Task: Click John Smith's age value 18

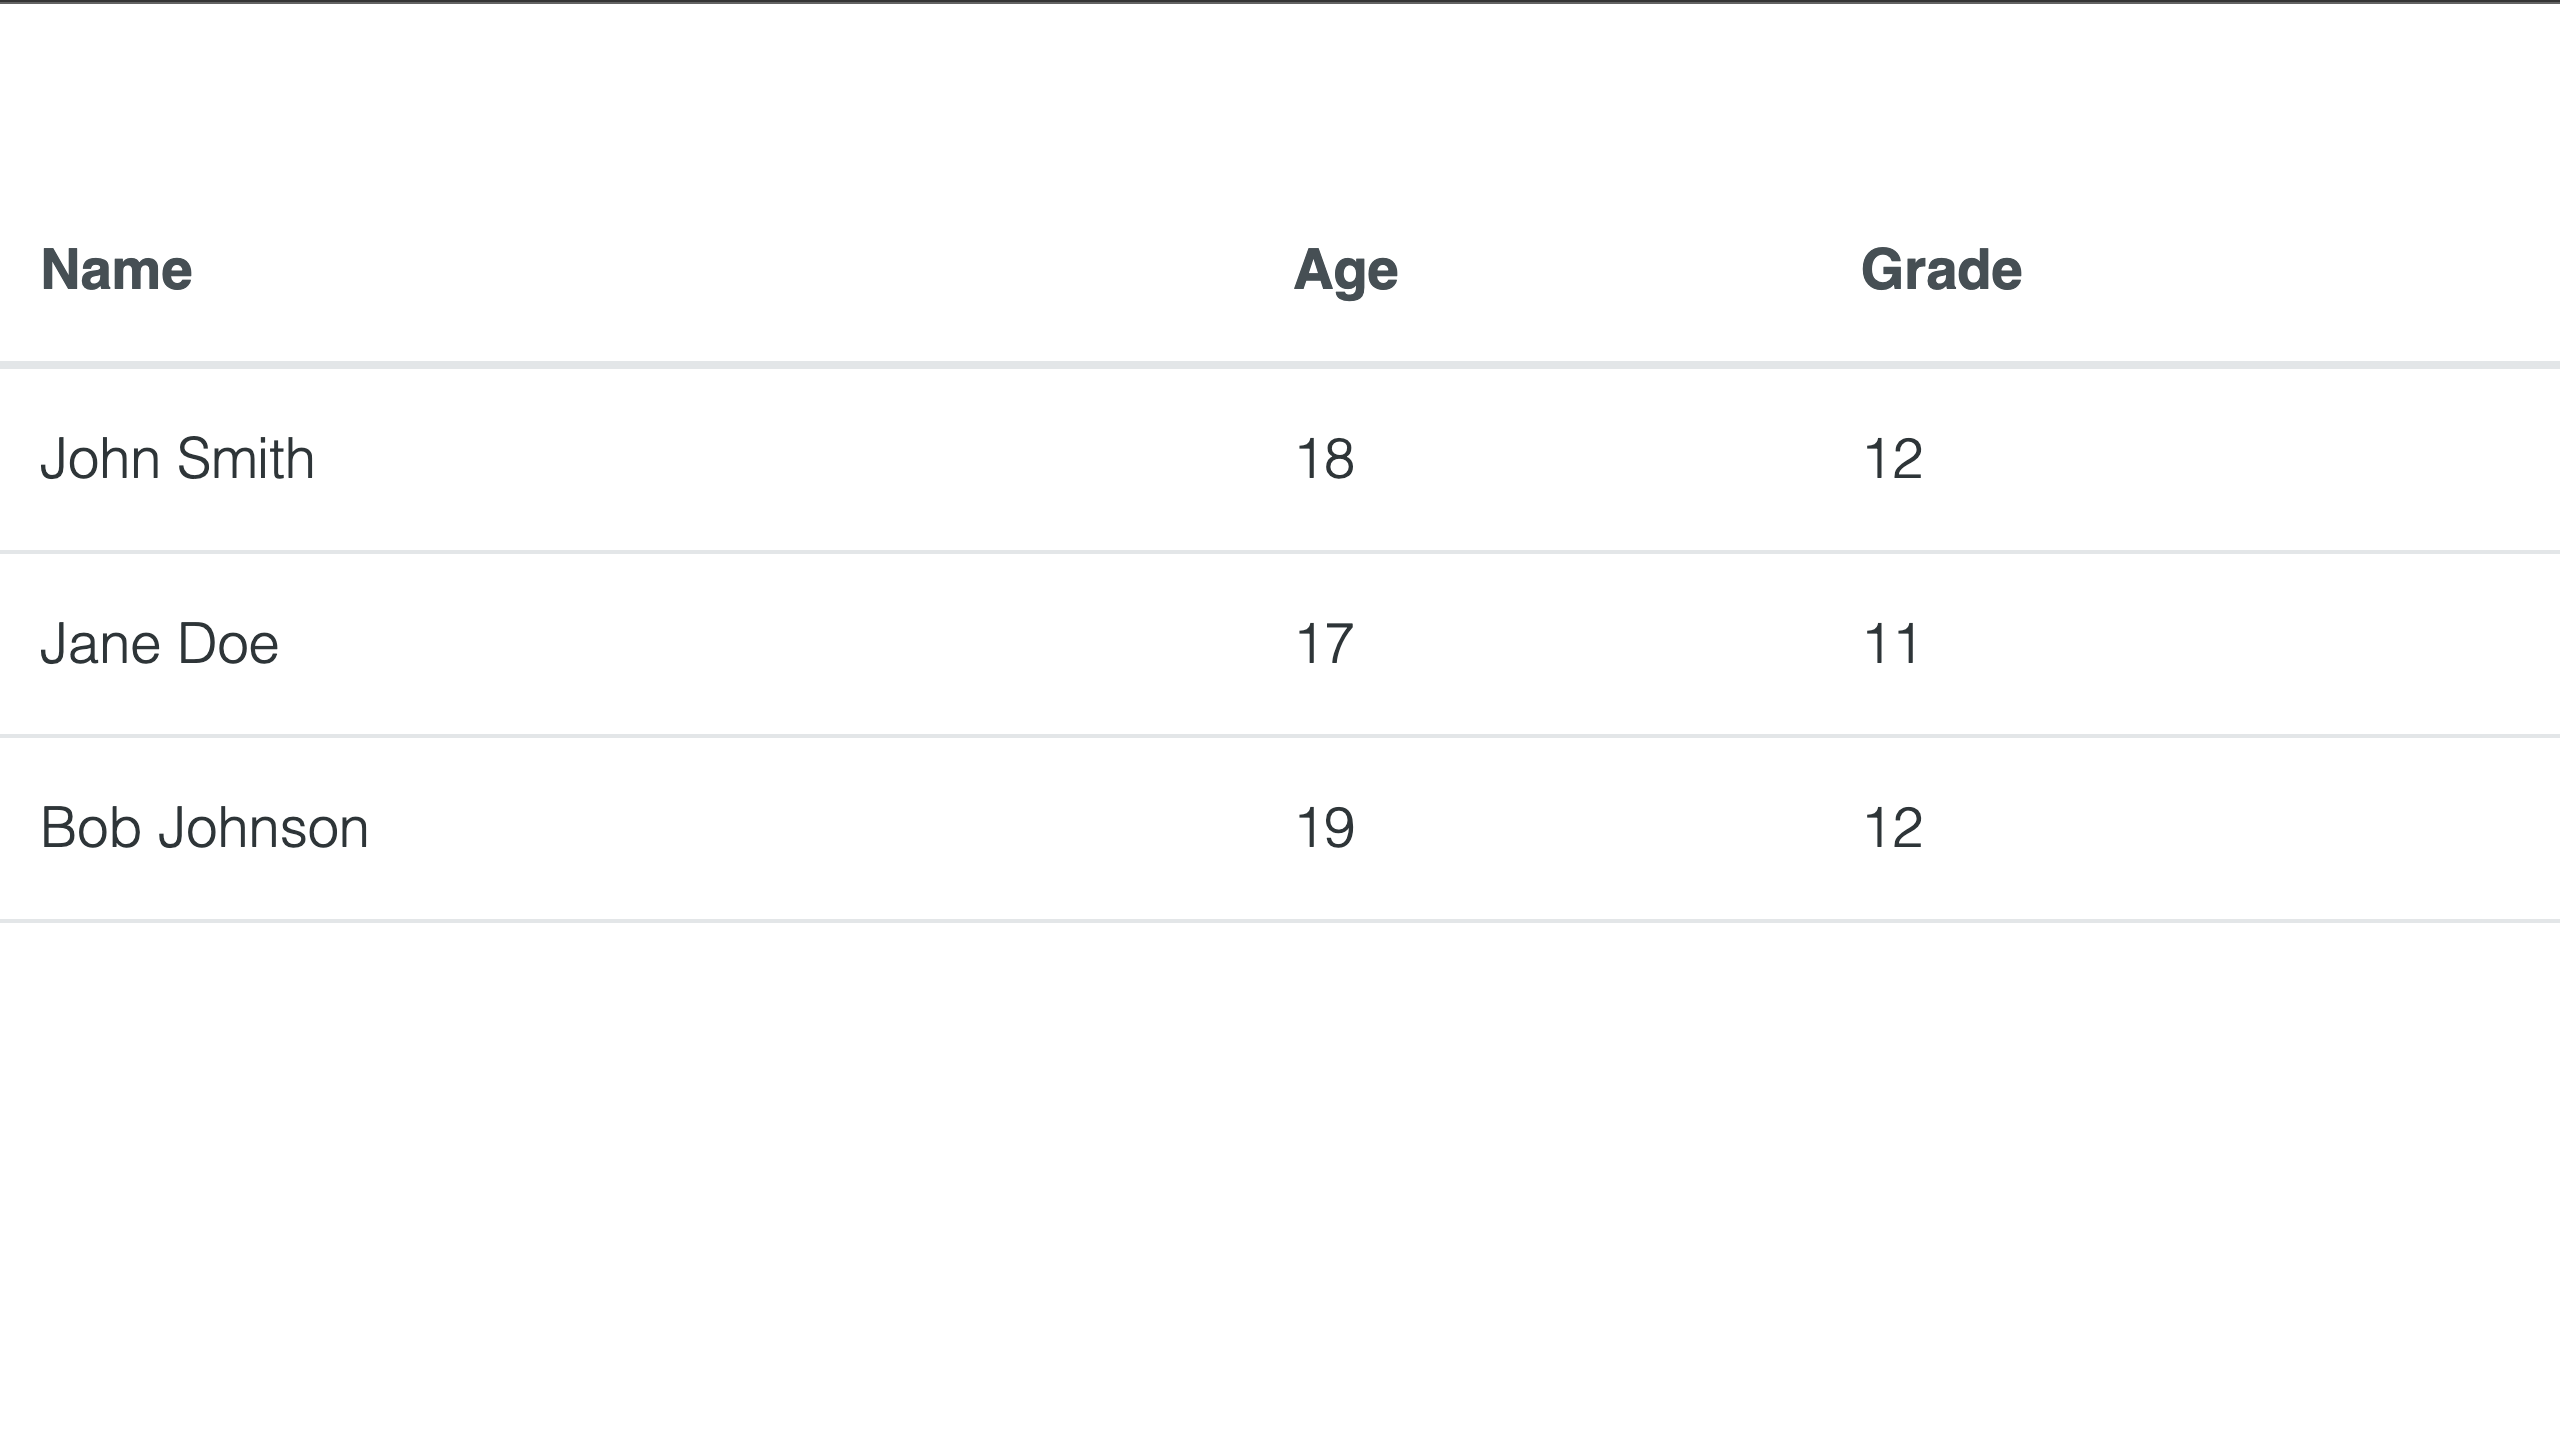Action: coord(1325,460)
